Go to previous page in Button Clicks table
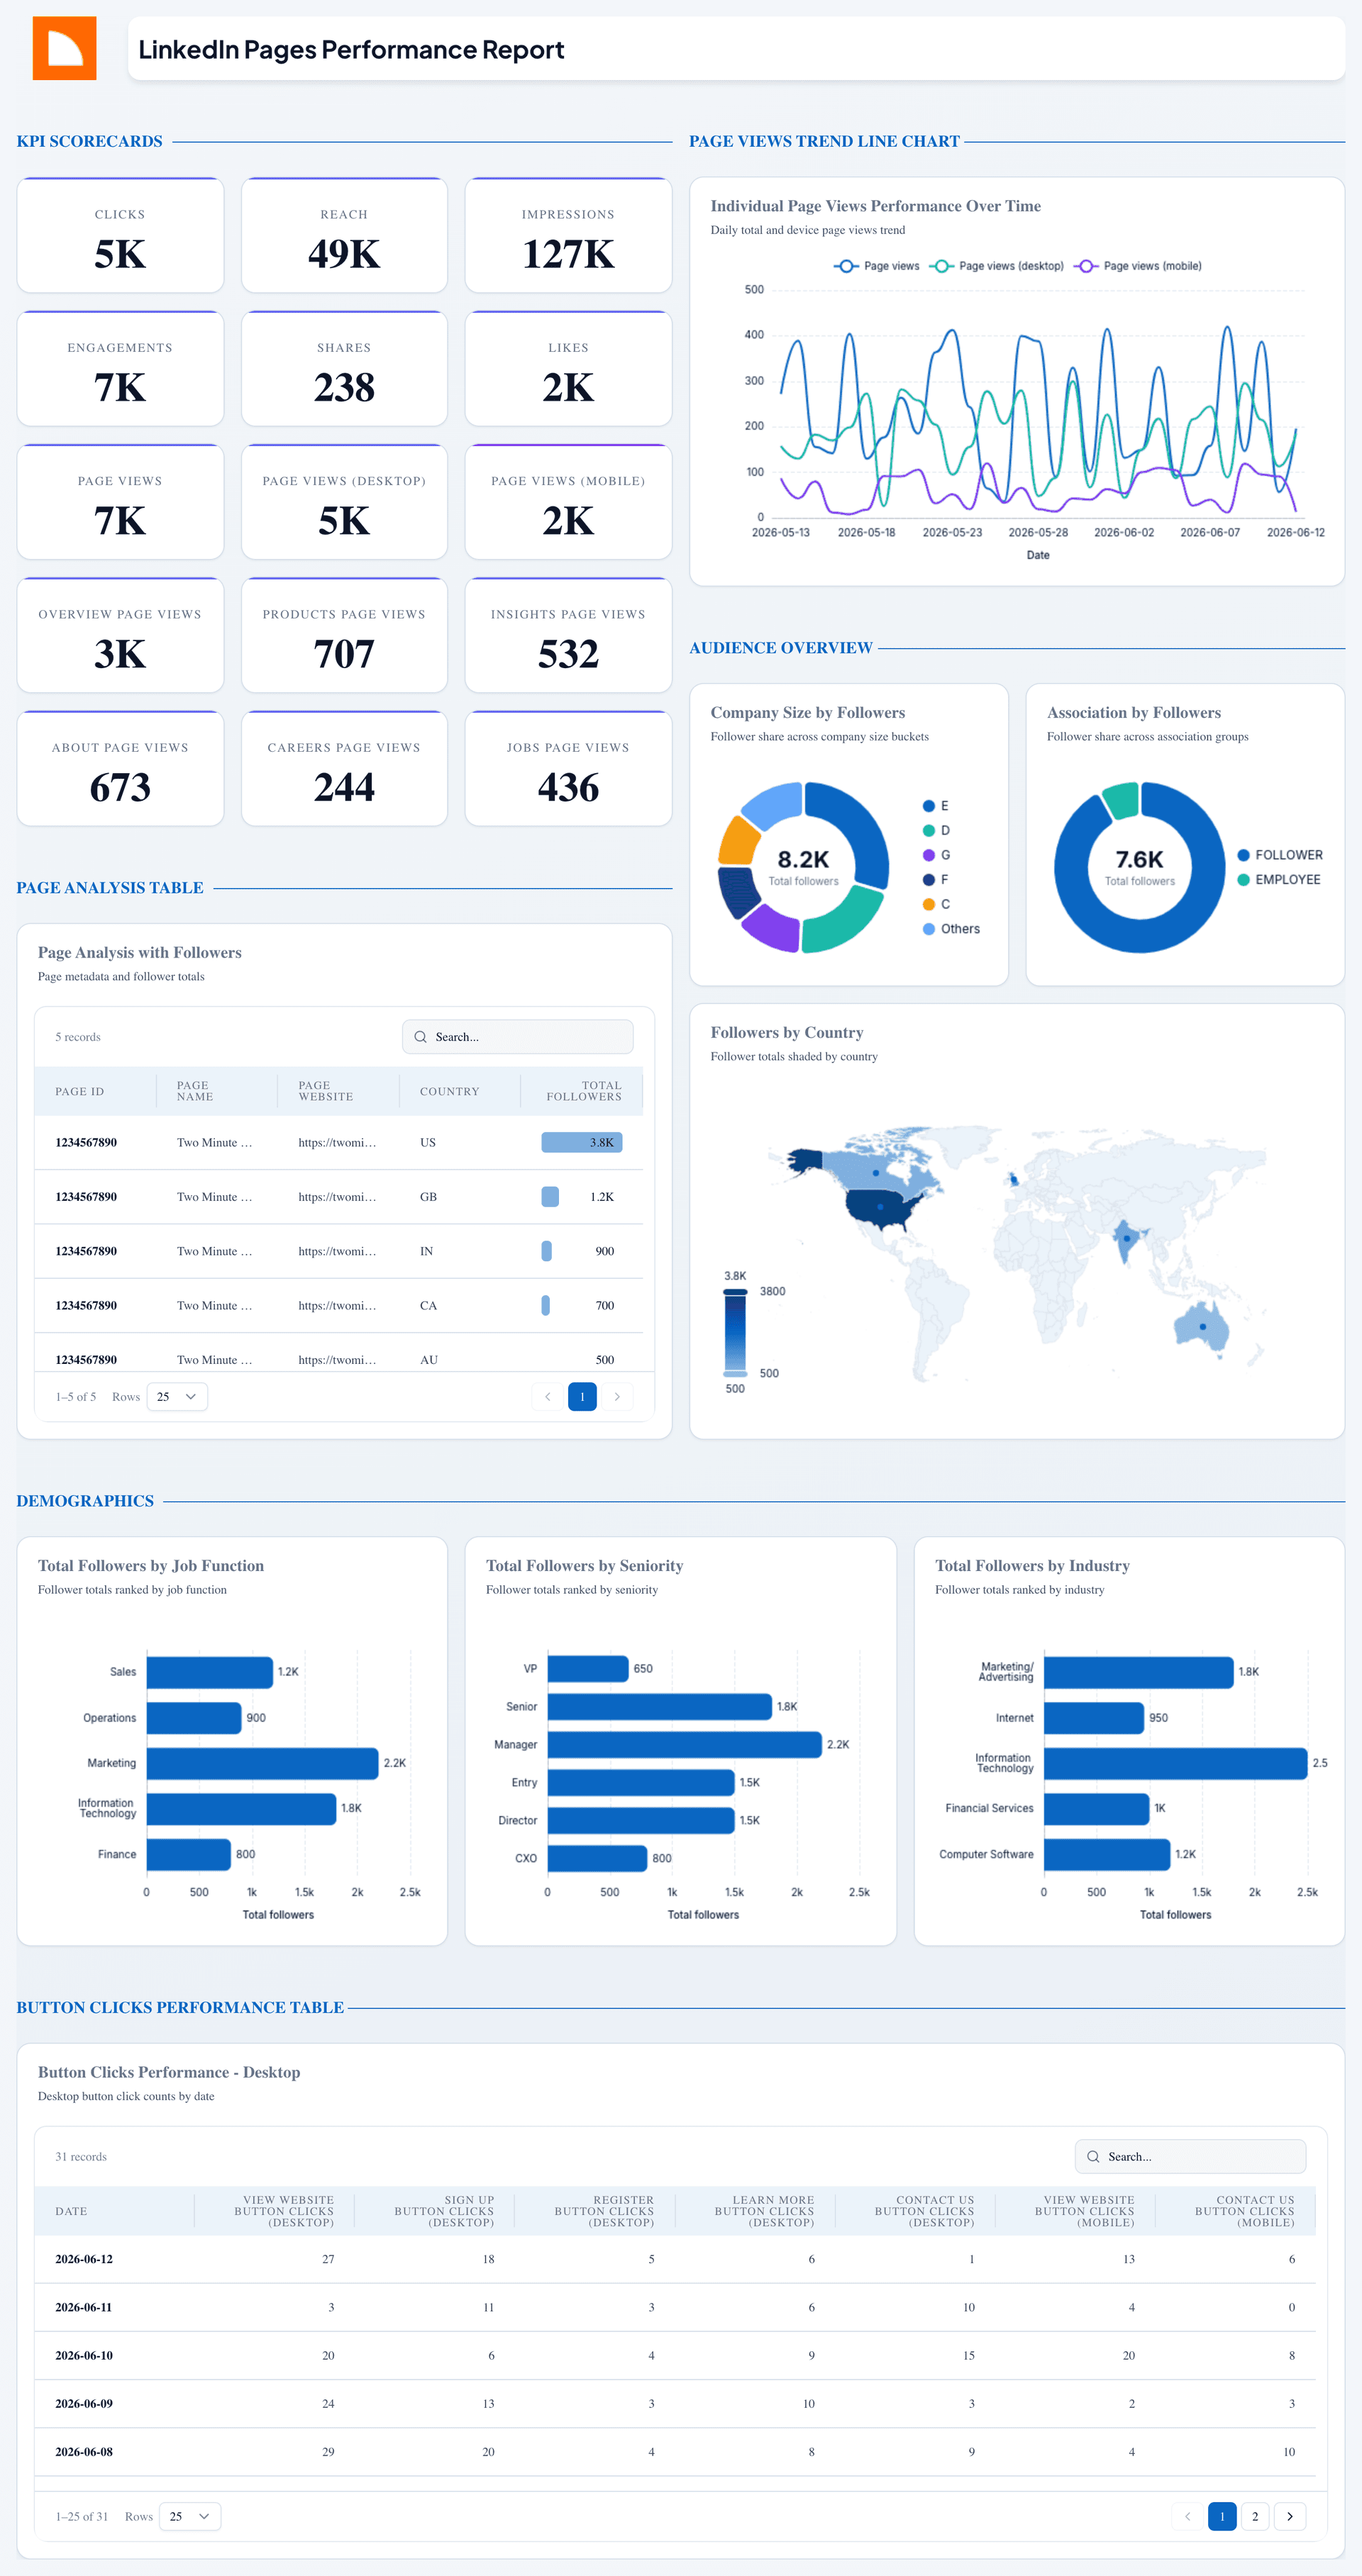The width and height of the screenshot is (1362, 2576). pyautogui.click(x=1187, y=2517)
